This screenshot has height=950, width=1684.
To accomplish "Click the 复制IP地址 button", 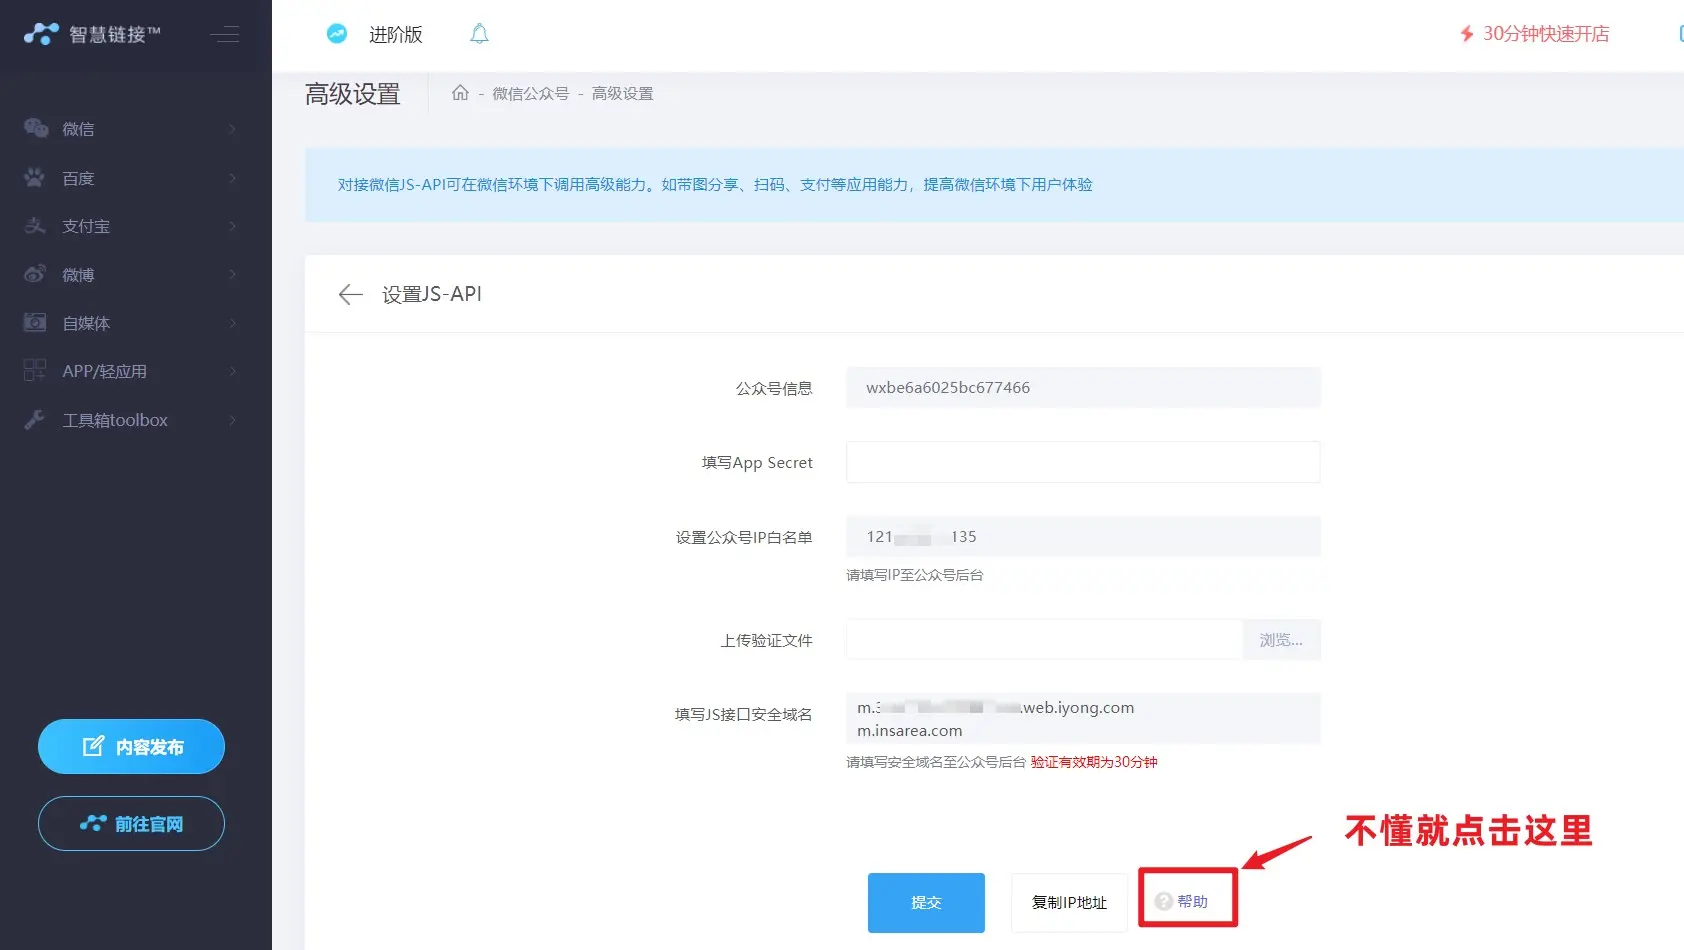I will 1069,903.
